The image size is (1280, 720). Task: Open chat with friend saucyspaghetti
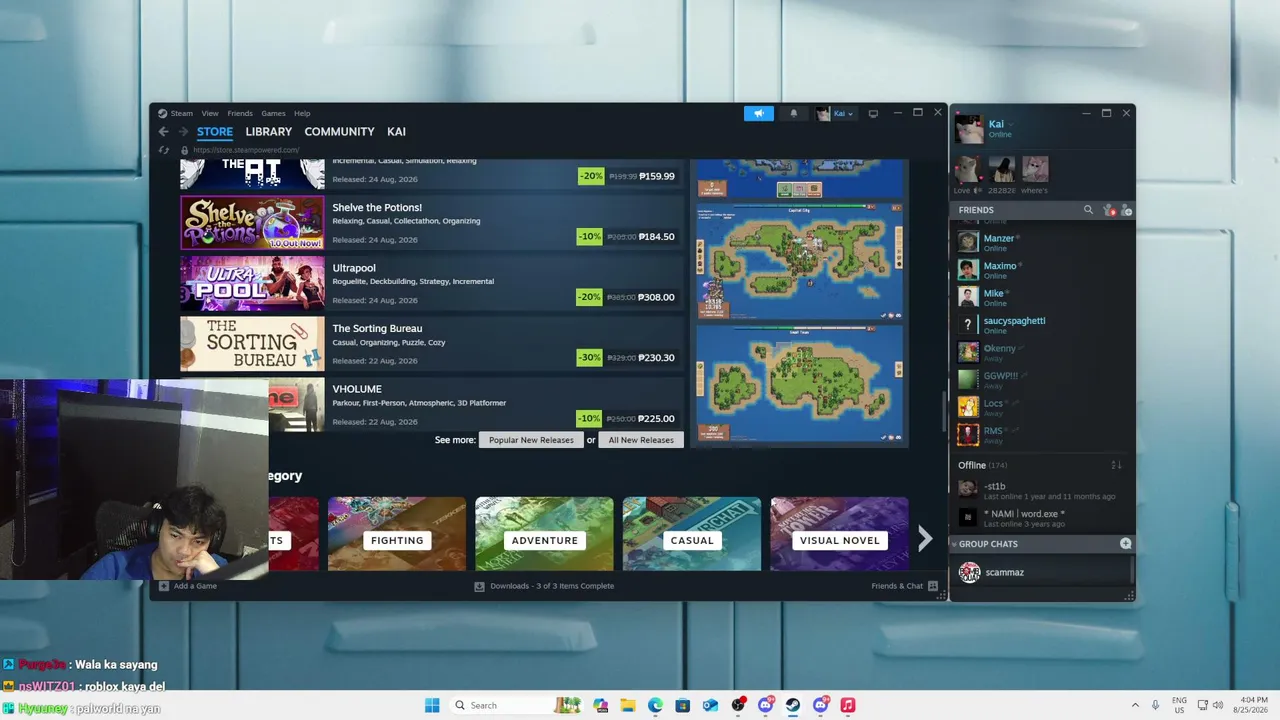click(x=1041, y=325)
